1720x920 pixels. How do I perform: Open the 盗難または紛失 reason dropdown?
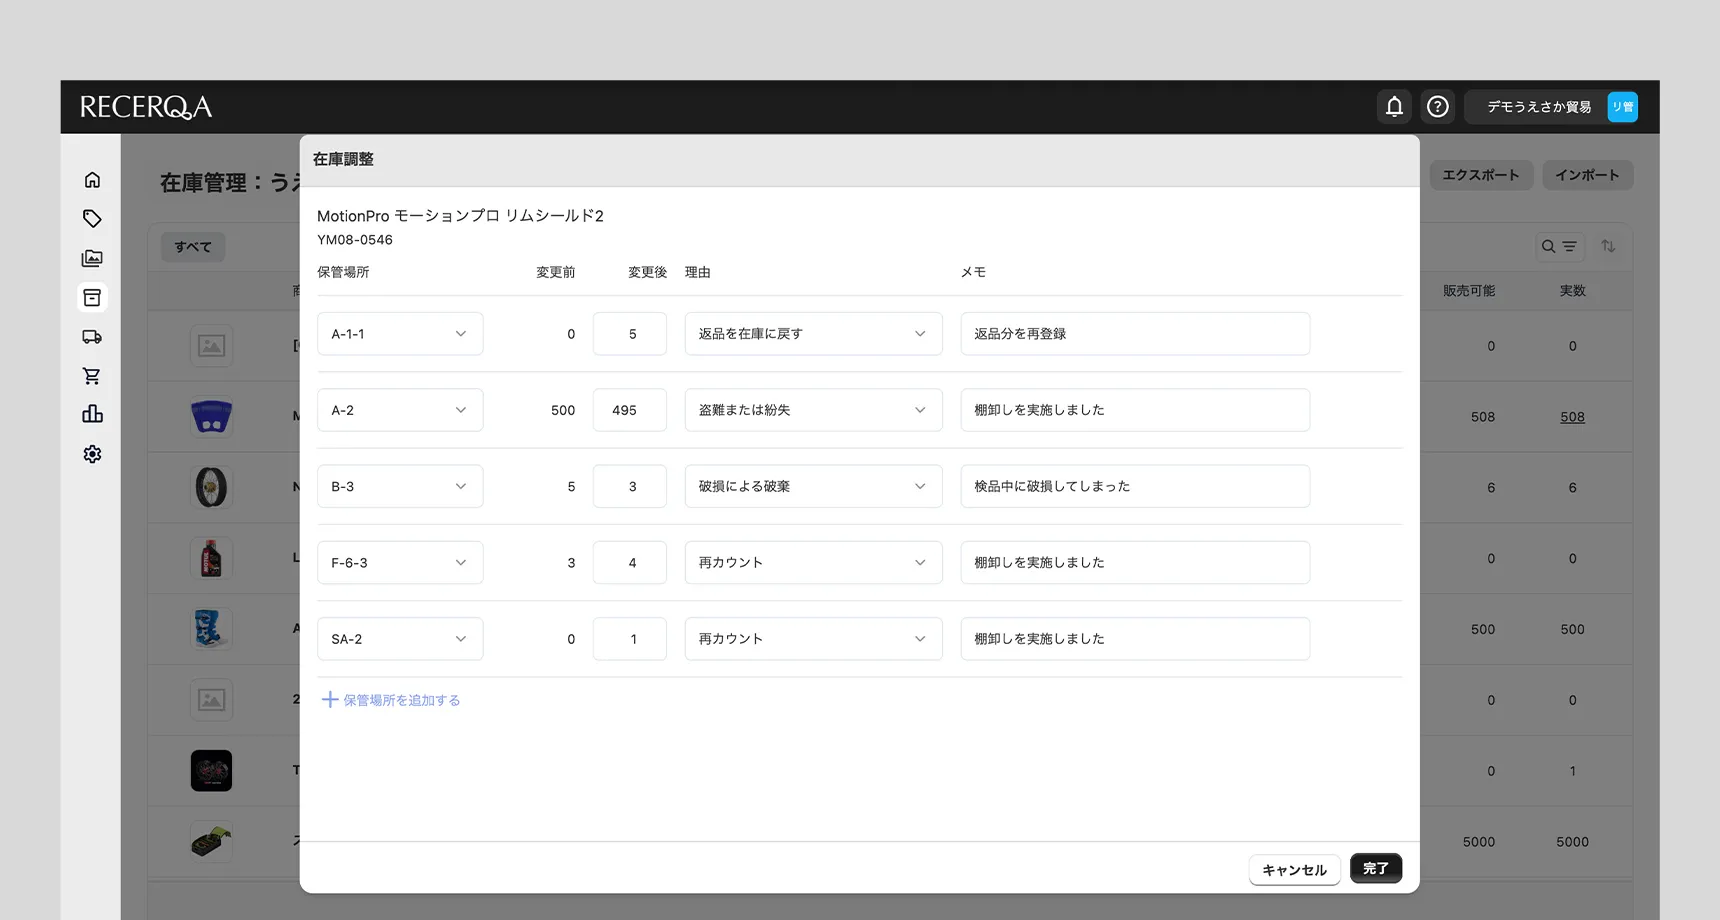[812, 410]
